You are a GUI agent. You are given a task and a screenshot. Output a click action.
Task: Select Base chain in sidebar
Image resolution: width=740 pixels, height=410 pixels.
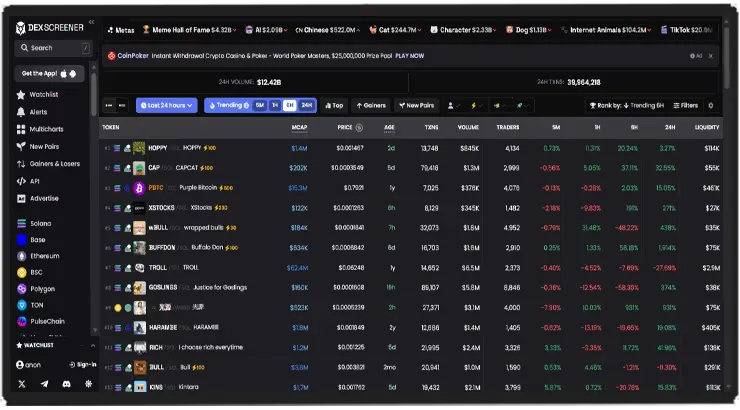click(31, 240)
